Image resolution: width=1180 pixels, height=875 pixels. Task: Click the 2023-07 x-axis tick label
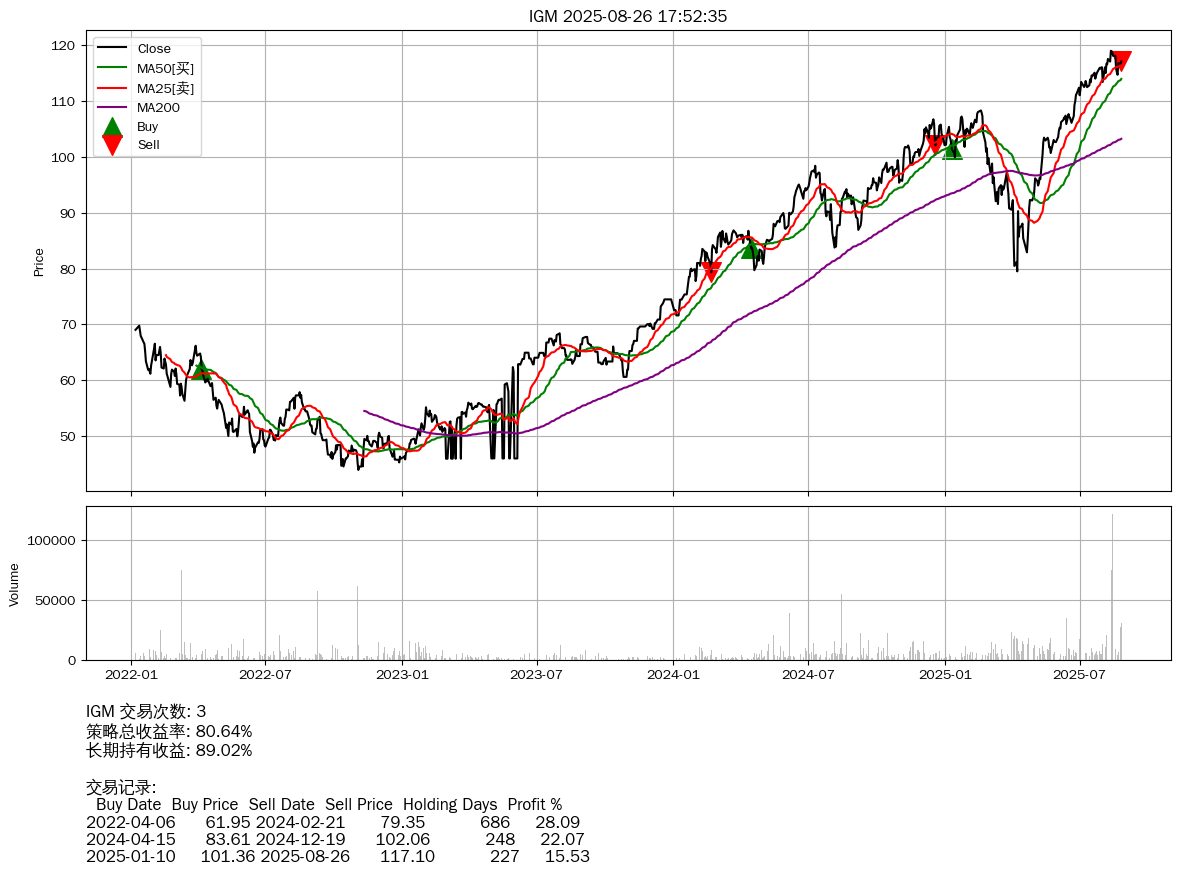tap(537, 674)
